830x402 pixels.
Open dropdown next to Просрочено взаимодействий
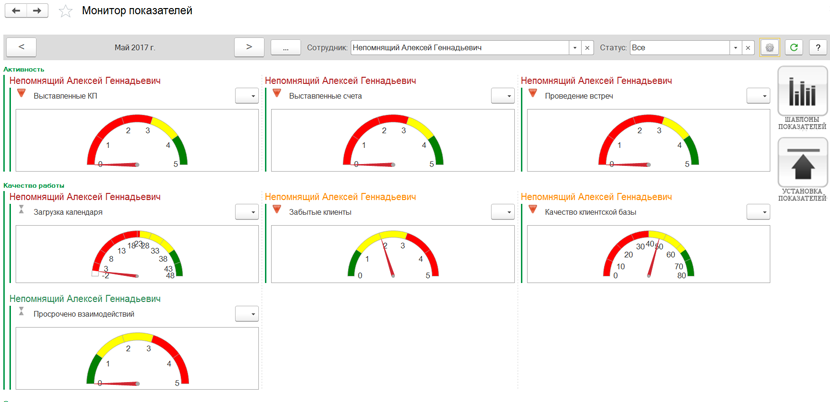click(x=246, y=314)
